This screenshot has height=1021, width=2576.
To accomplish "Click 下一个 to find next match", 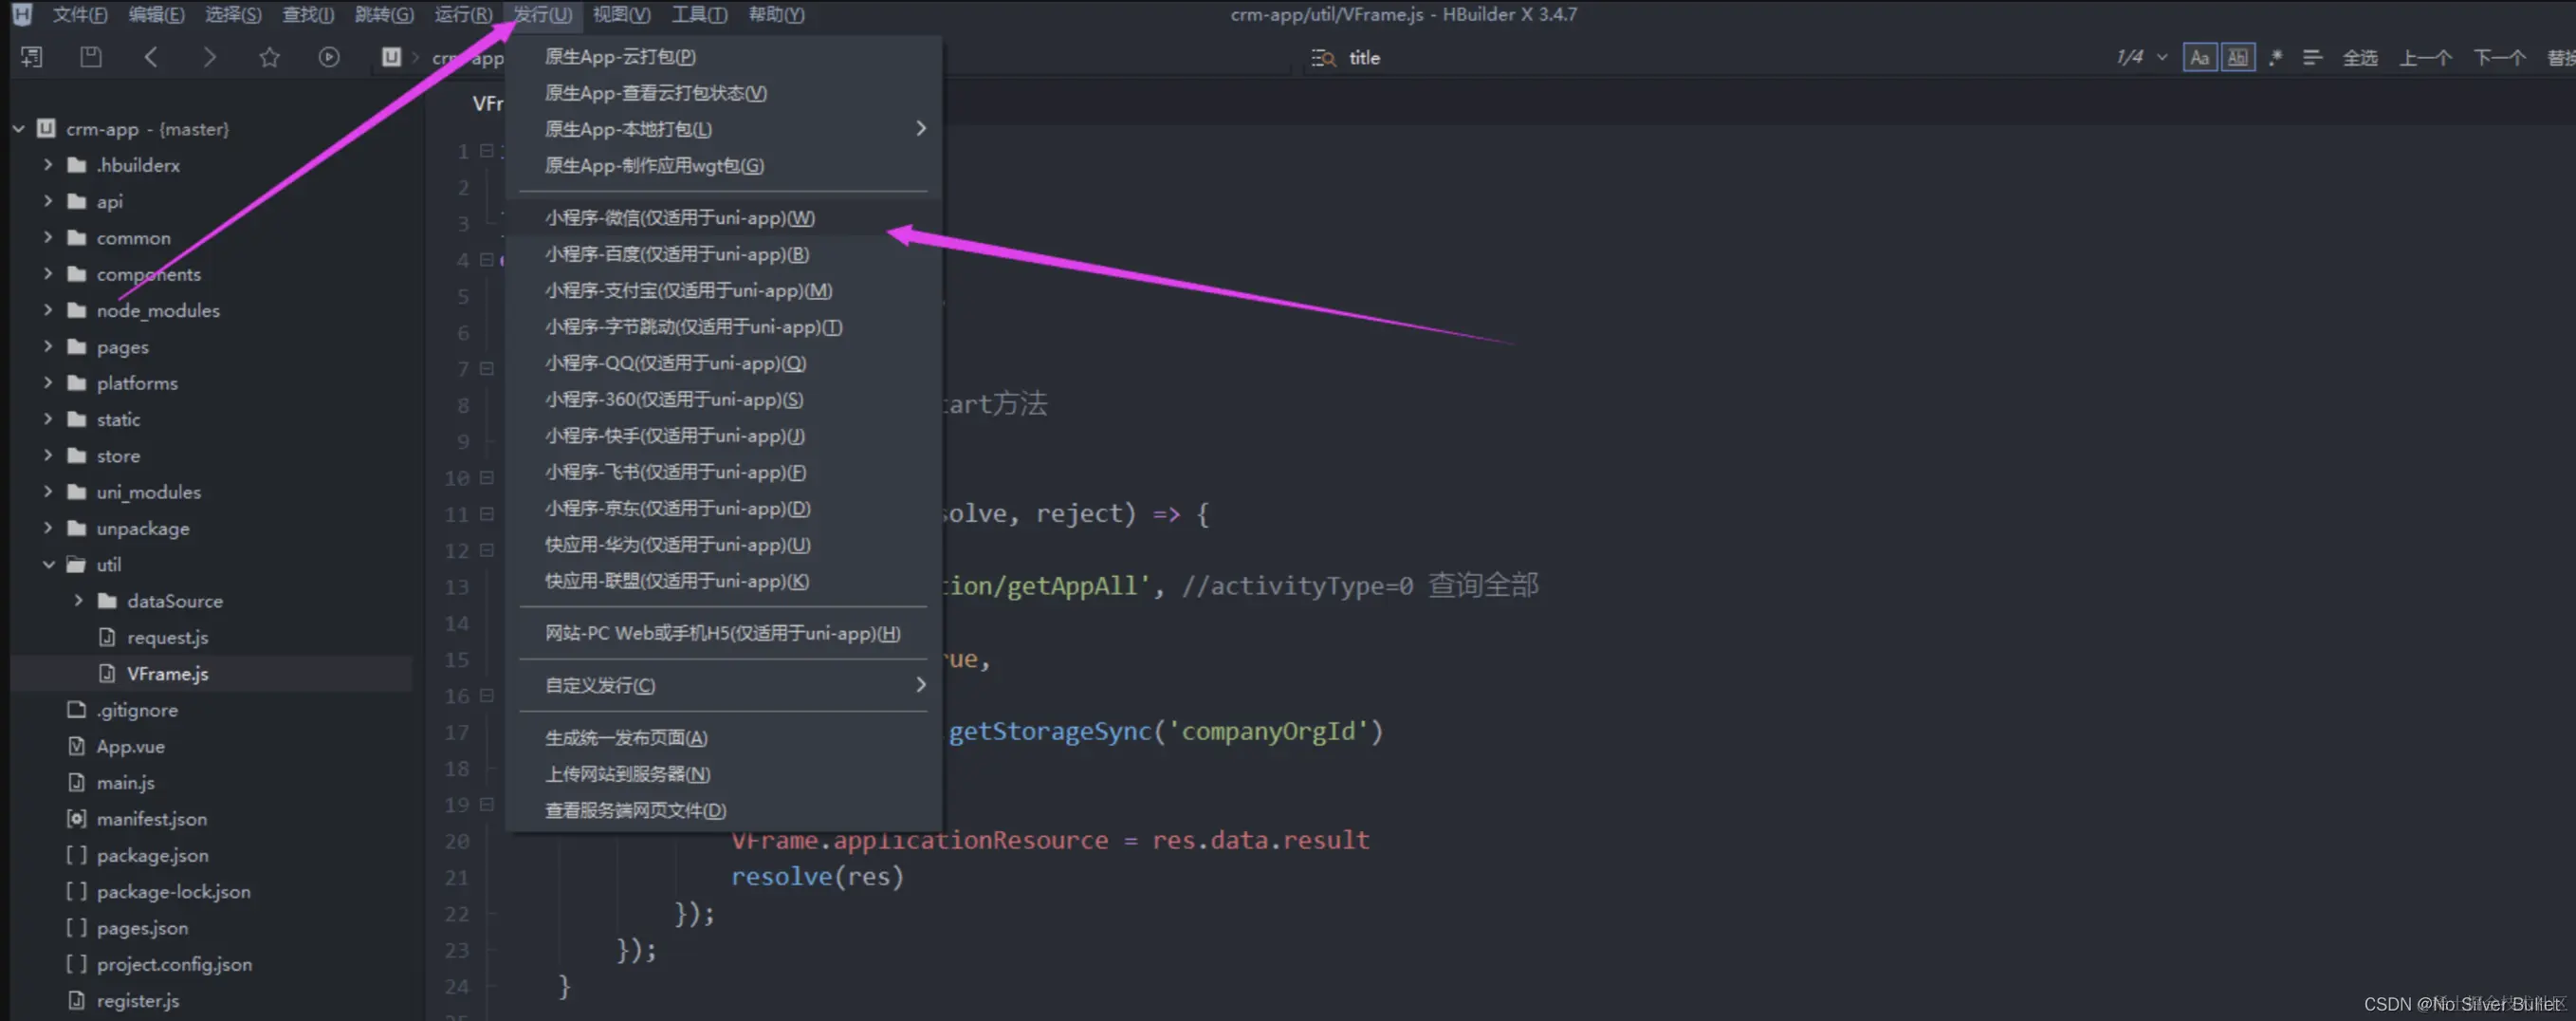I will [2499, 58].
